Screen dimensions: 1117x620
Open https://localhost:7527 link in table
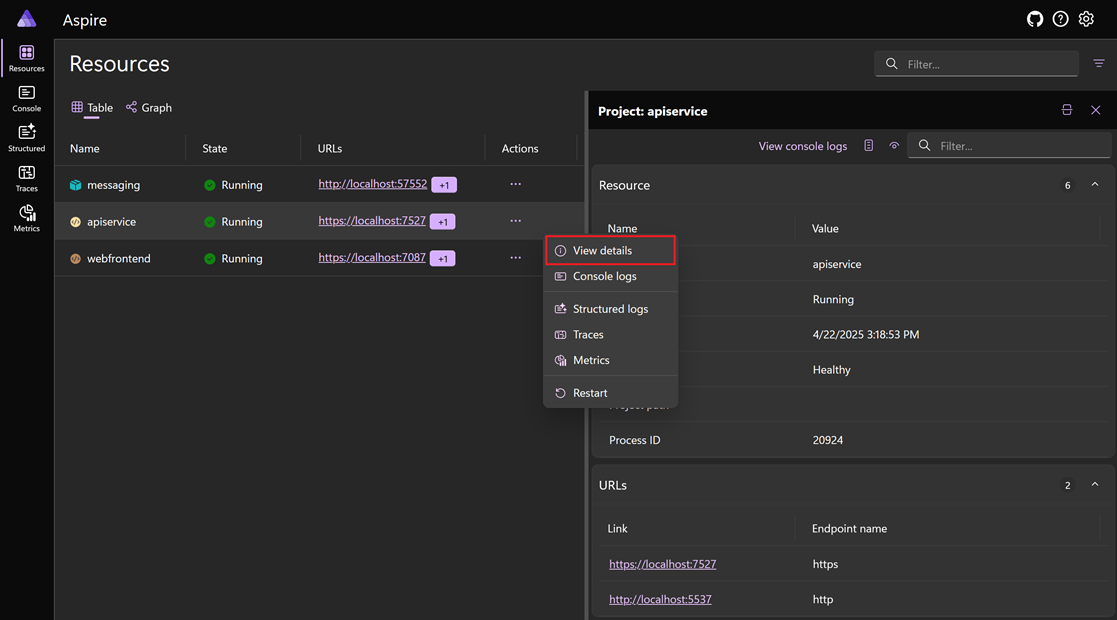[372, 221]
